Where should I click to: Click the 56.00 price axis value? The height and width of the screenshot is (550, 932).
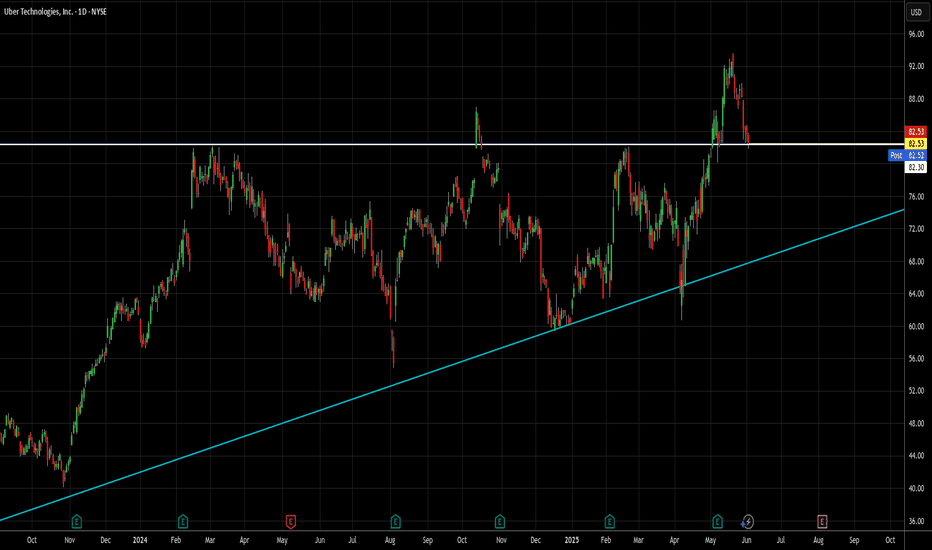(916, 359)
